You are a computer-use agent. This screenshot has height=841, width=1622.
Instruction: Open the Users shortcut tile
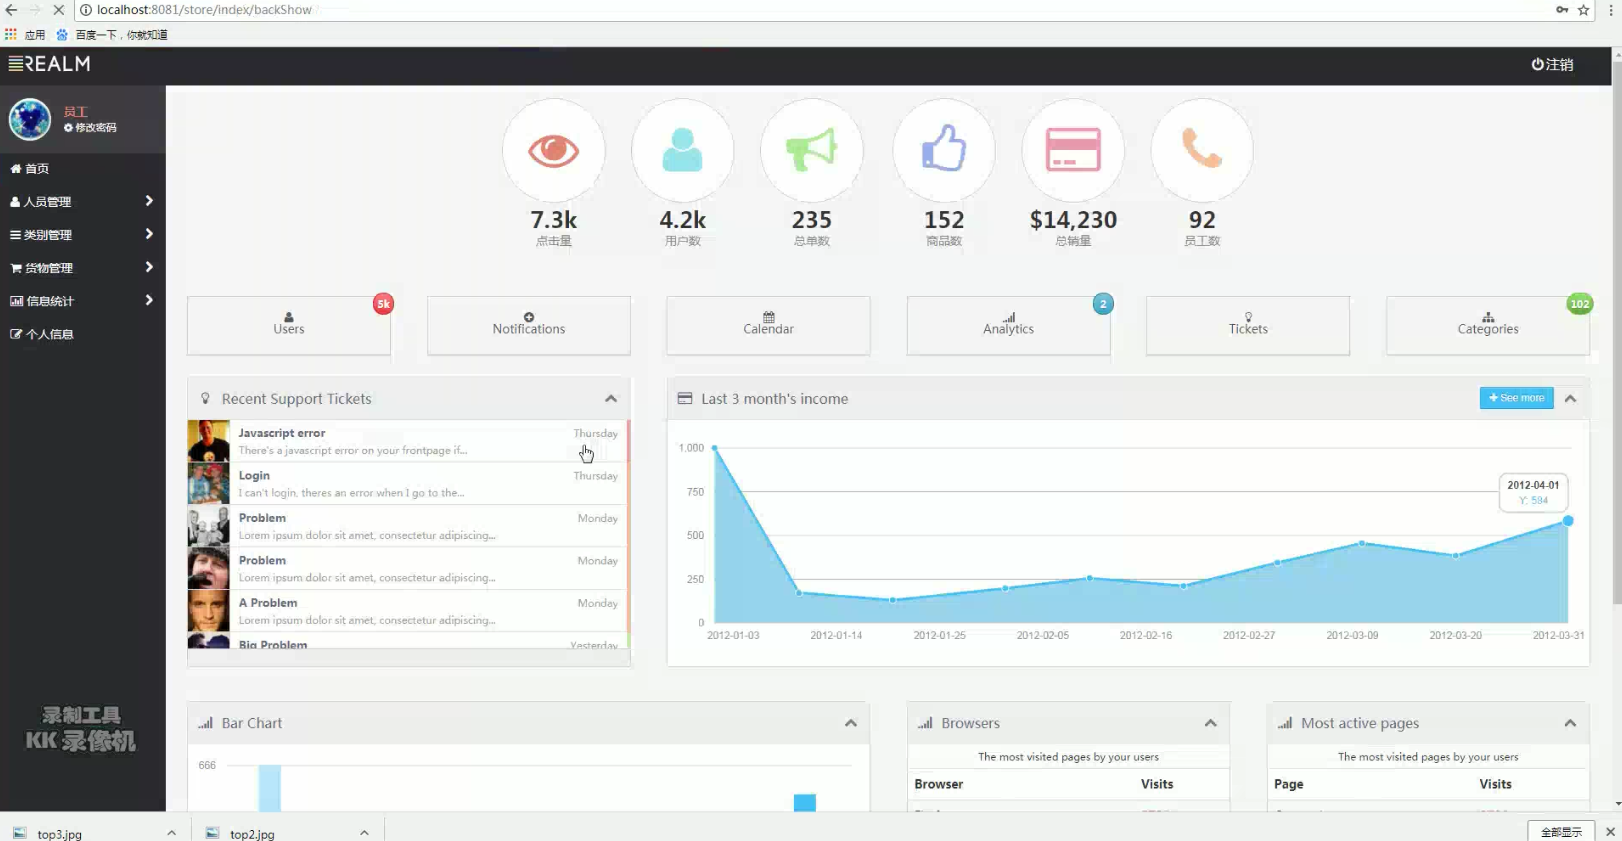click(289, 325)
